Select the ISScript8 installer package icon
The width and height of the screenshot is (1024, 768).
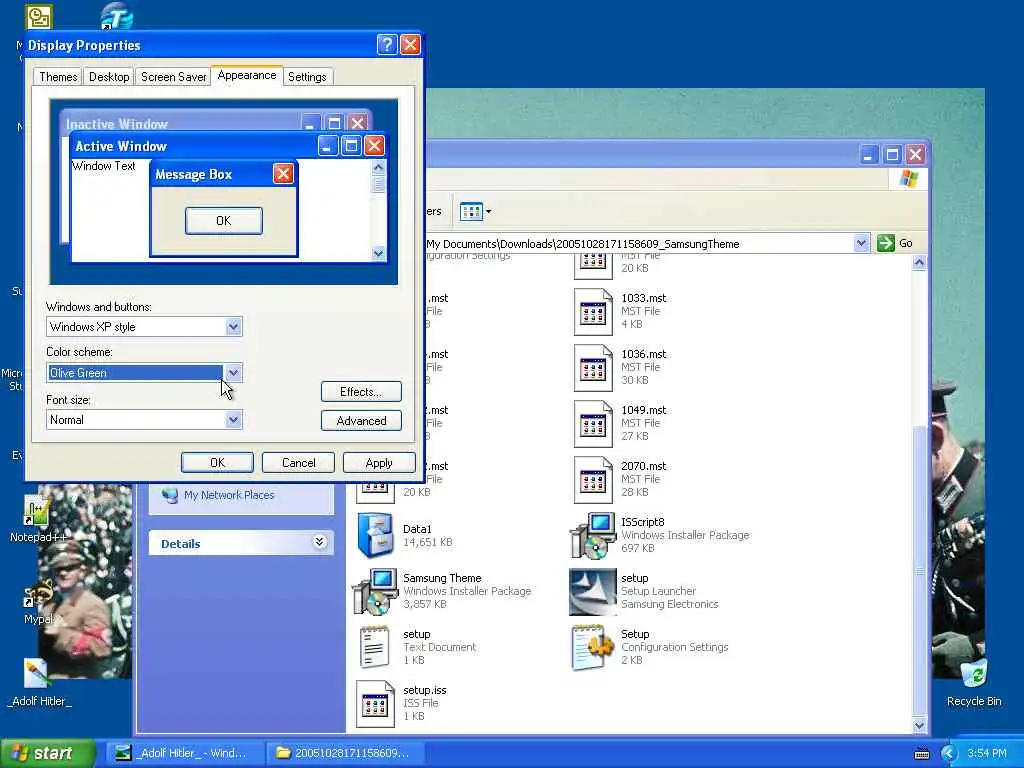(592, 536)
